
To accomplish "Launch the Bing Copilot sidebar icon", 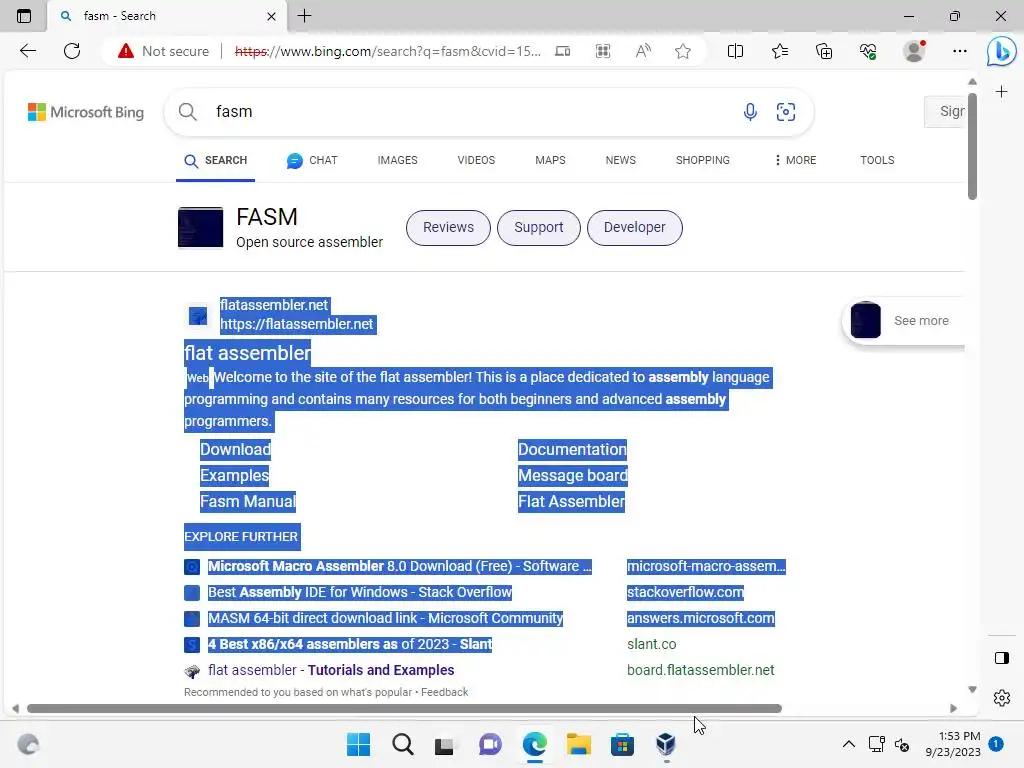I will click(1001, 52).
